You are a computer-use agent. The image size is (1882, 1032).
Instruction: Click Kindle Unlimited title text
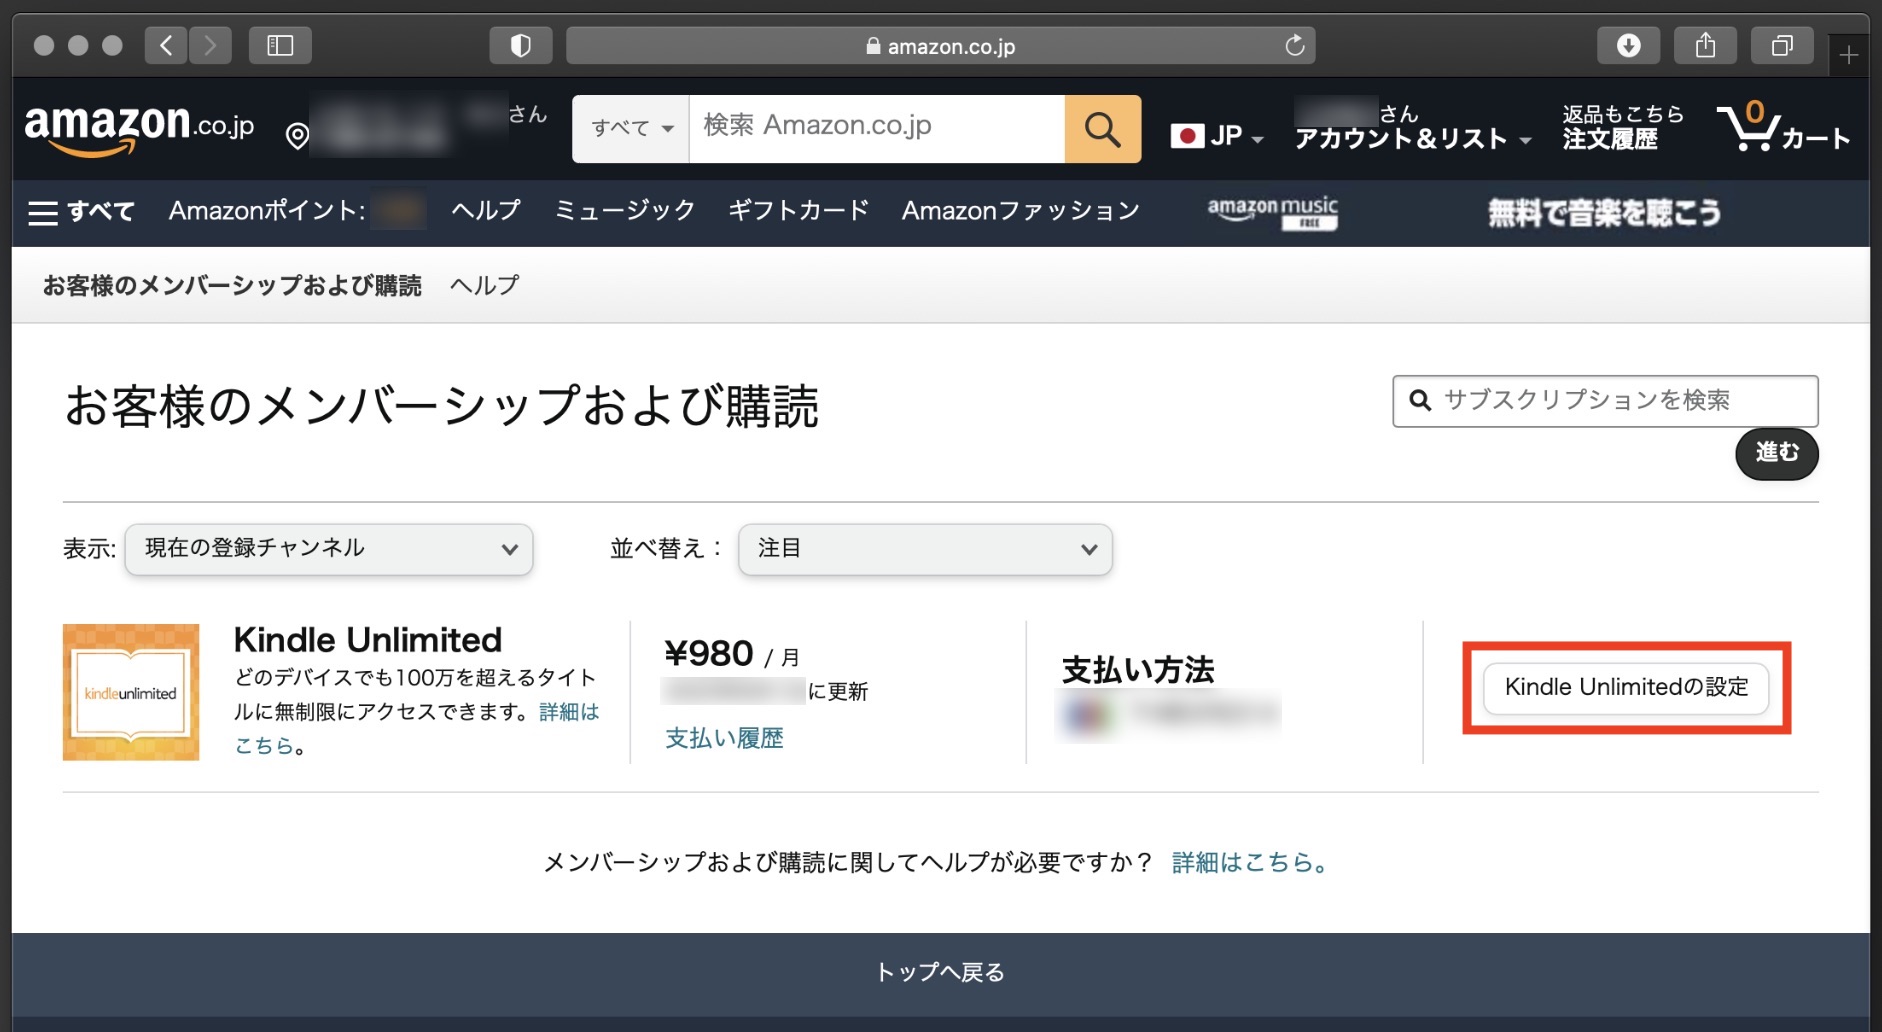368,640
